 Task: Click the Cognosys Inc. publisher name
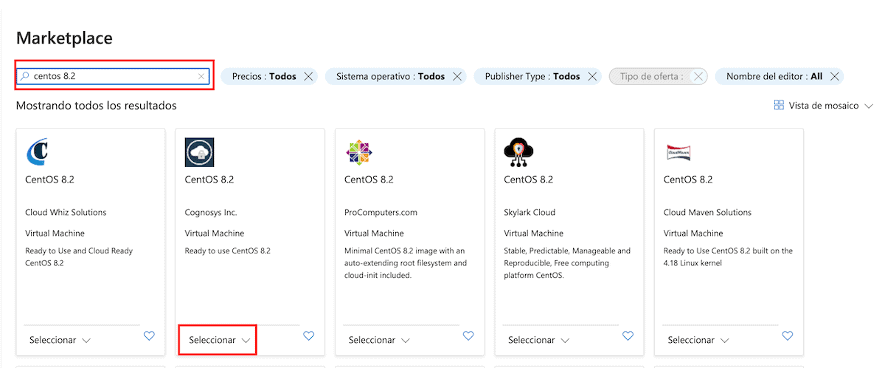pyautogui.click(x=211, y=212)
